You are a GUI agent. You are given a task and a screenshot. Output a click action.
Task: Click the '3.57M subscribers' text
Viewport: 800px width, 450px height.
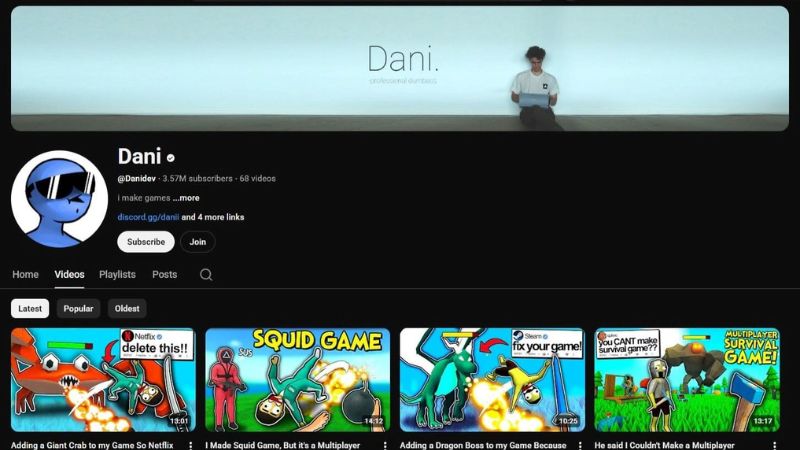point(197,179)
